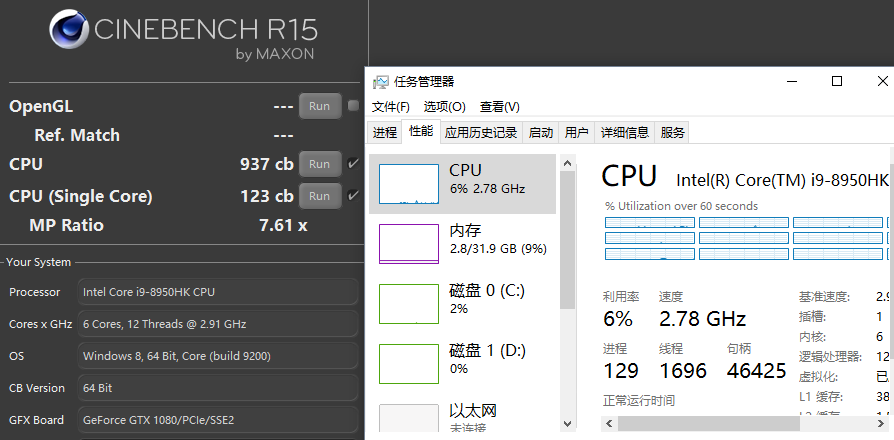894x440 pixels.
Task: Switch to the 详细信息 tab
Action: [625, 133]
